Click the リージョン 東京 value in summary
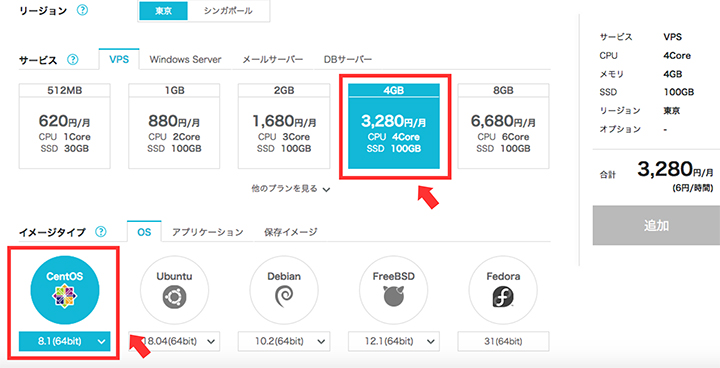The image size is (720, 368). coord(672,111)
